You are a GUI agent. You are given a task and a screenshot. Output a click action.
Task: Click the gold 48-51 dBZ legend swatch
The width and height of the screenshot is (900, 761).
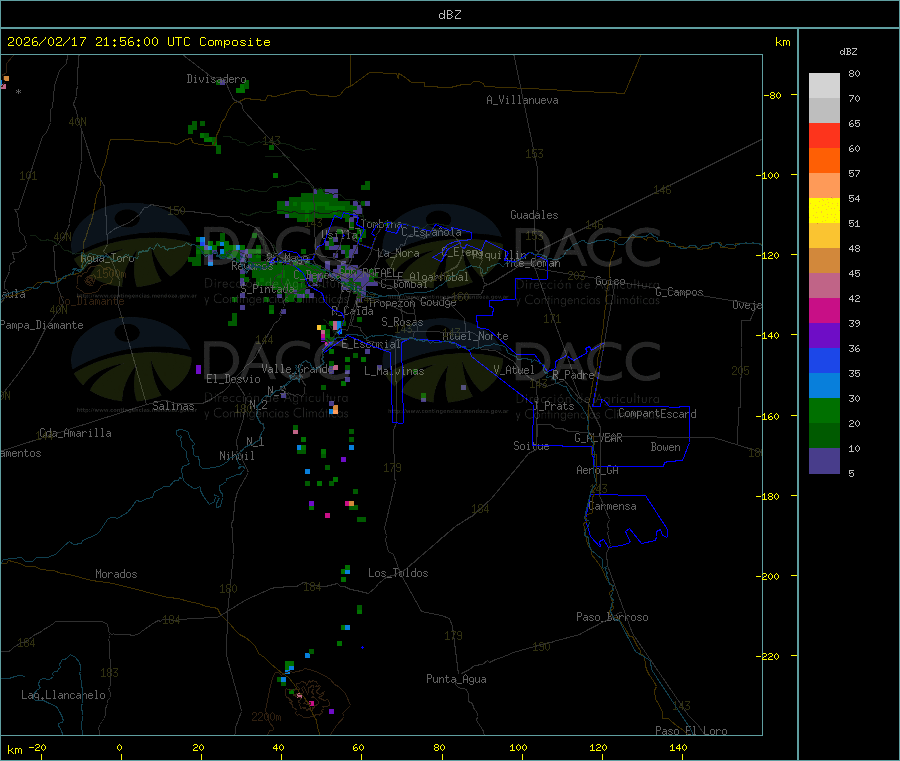pyautogui.click(x=824, y=236)
